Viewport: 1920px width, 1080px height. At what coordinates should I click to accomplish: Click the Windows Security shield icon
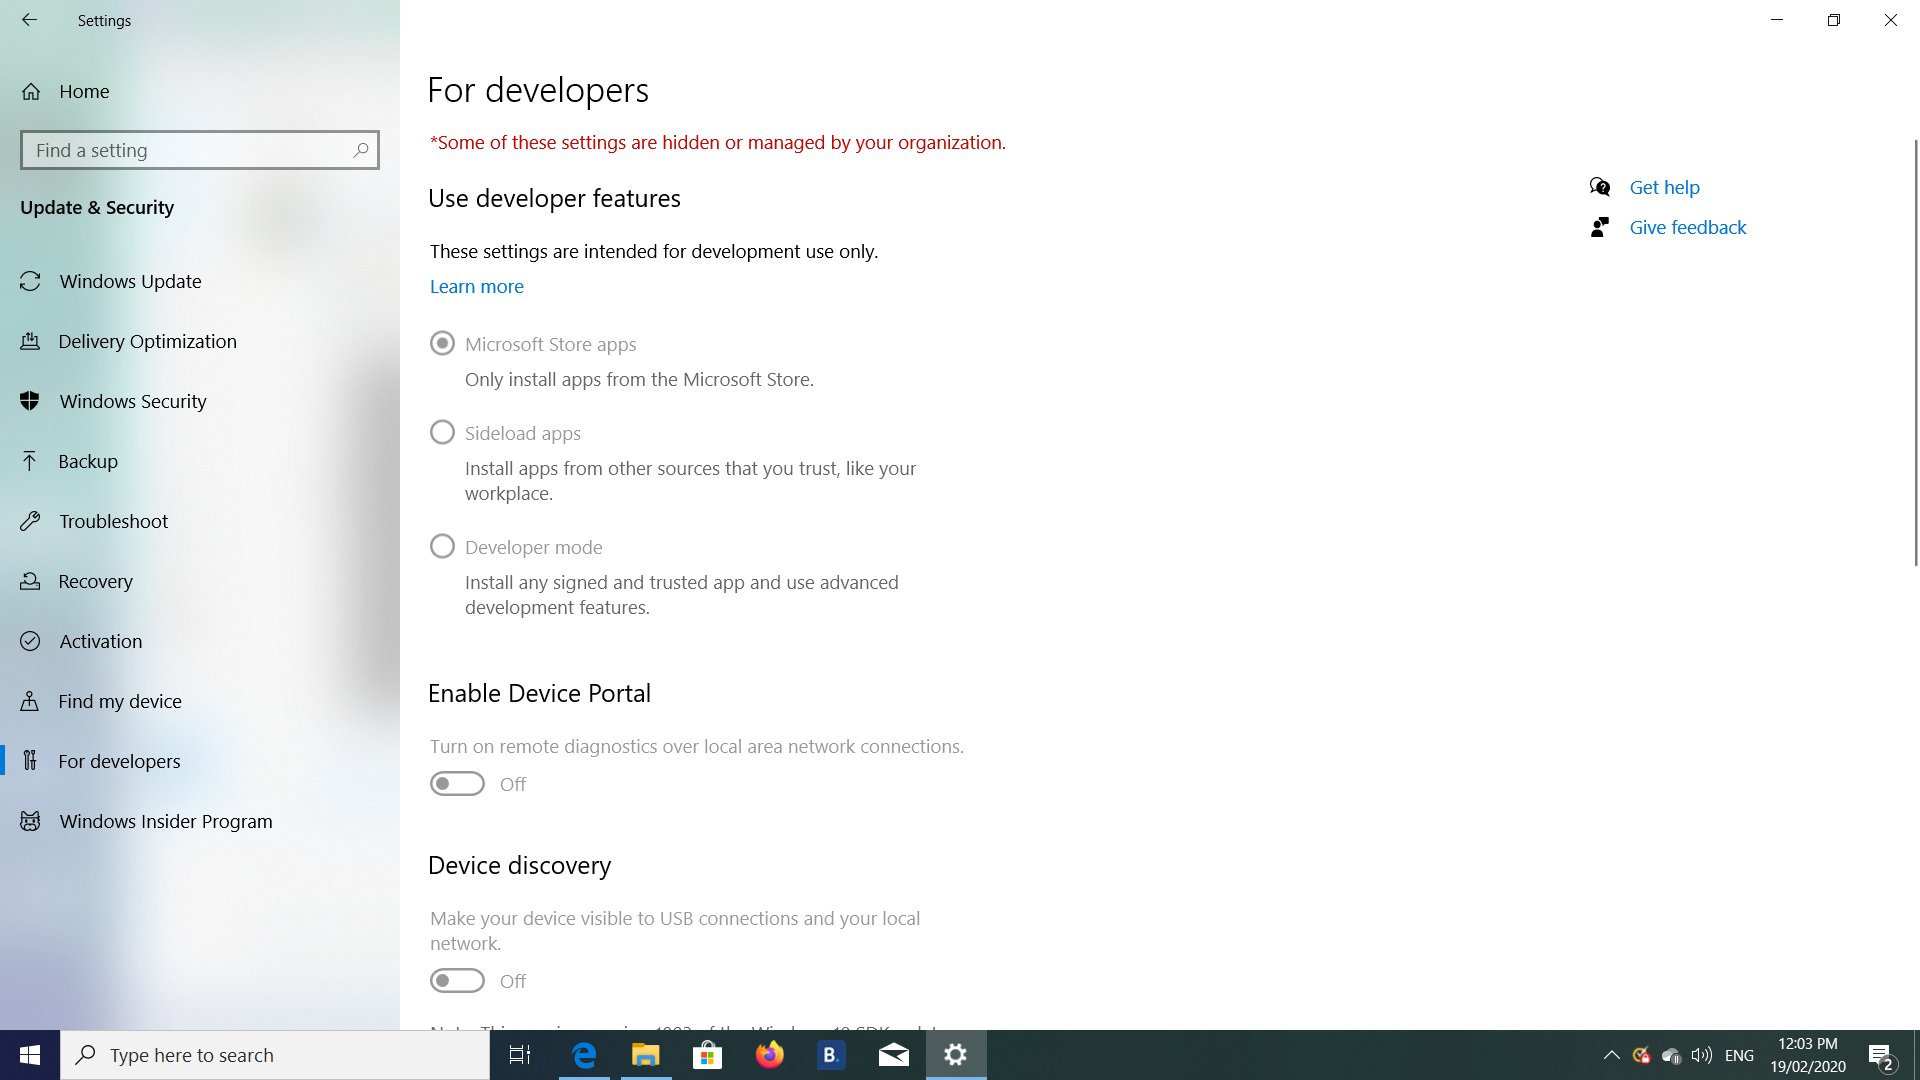pos(30,401)
